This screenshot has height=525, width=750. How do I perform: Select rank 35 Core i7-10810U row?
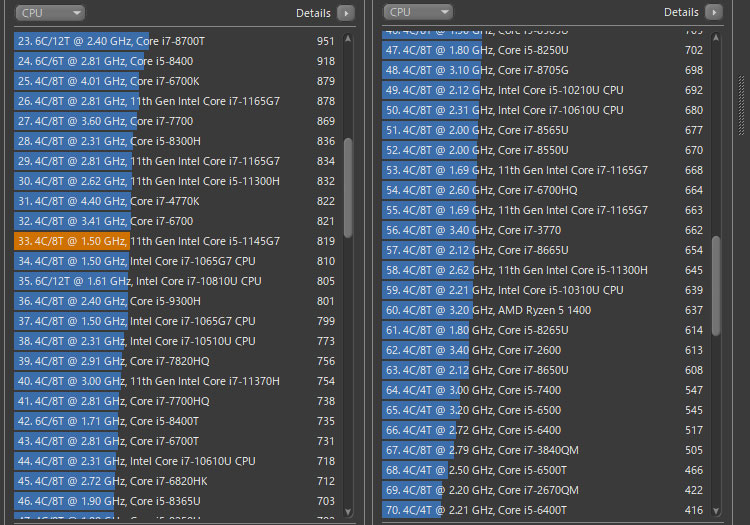[x=175, y=281]
